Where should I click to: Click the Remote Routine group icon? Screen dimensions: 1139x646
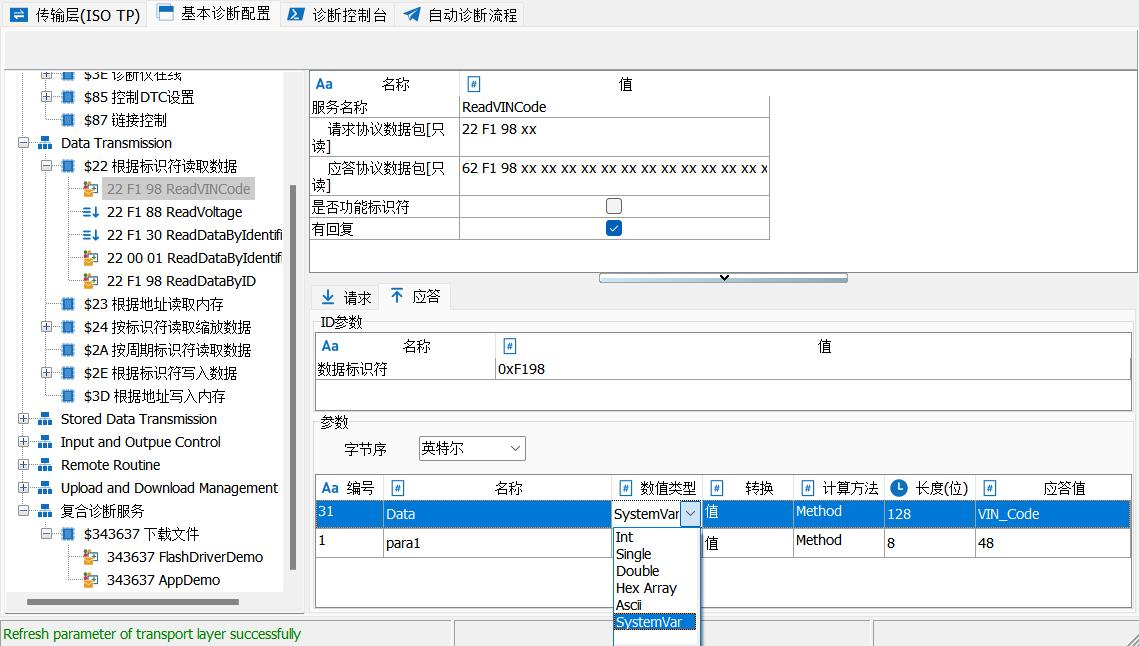pos(45,465)
